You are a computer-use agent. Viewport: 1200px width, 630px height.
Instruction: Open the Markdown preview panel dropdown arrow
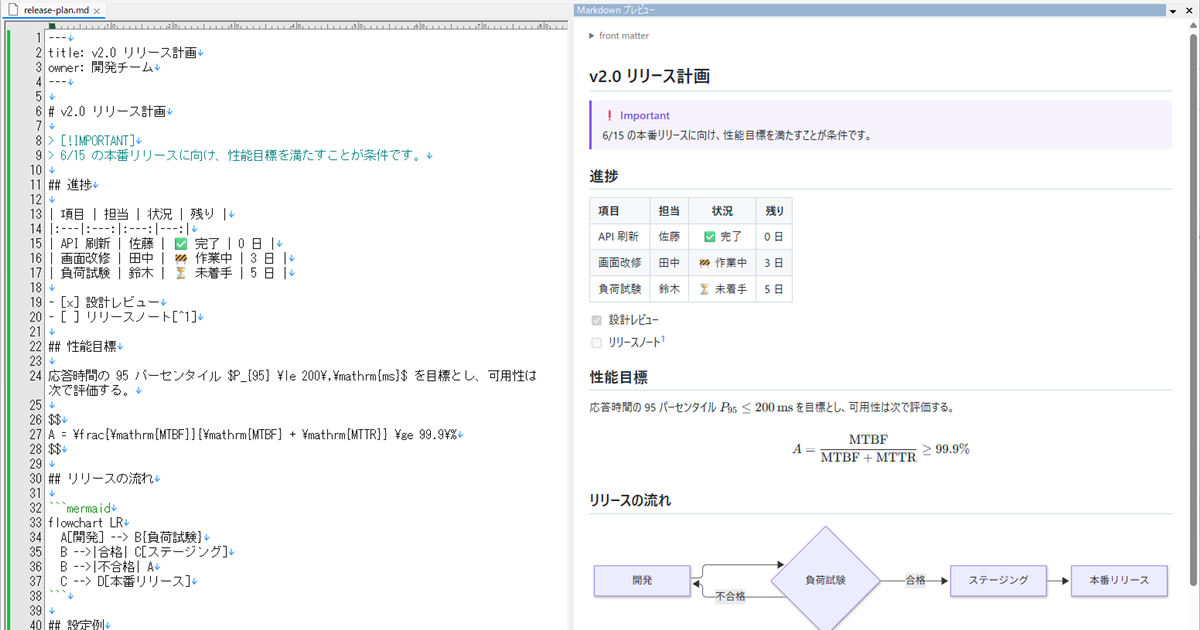(1172, 10)
